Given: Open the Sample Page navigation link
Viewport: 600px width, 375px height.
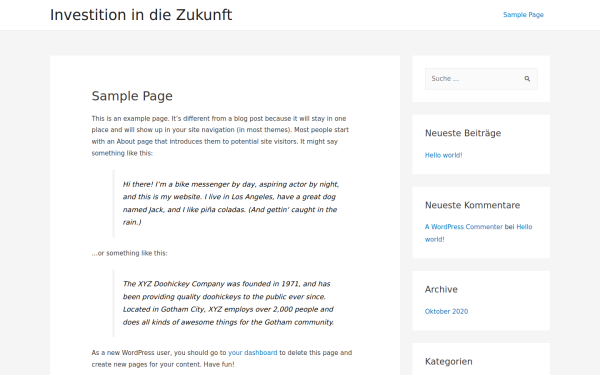Looking at the screenshot, I should tap(523, 15).
